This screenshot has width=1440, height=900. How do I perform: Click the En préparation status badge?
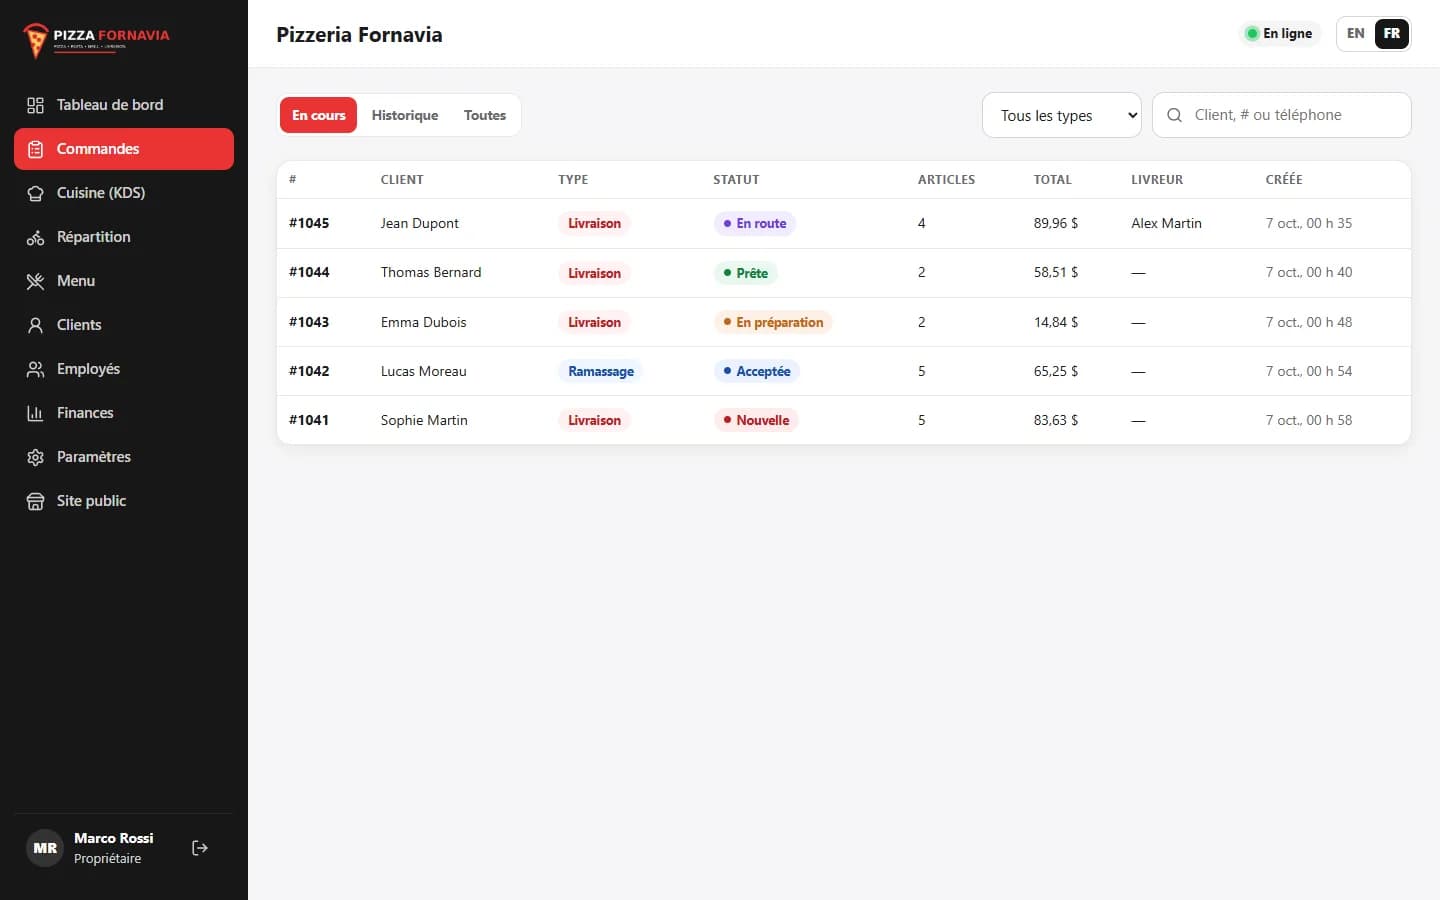773,322
